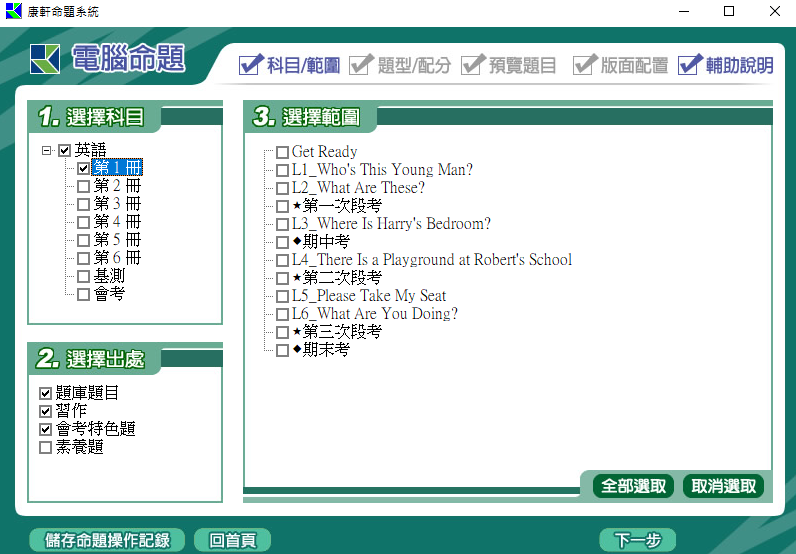Click the 康軒 logo beside 電腦命題
The height and width of the screenshot is (554, 796).
45,59
